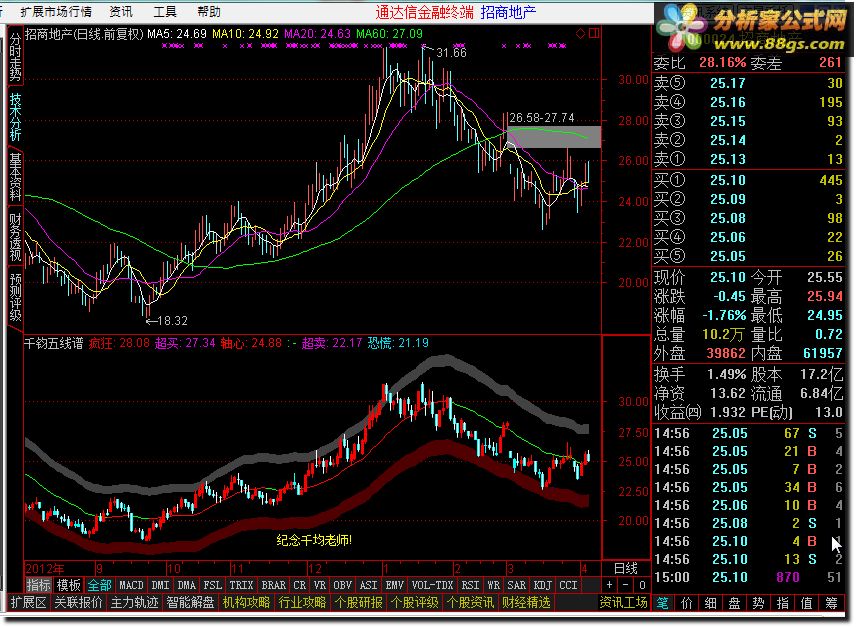This screenshot has height=627, width=856.
Task: Open the 个股研报 link
Action: [359, 602]
